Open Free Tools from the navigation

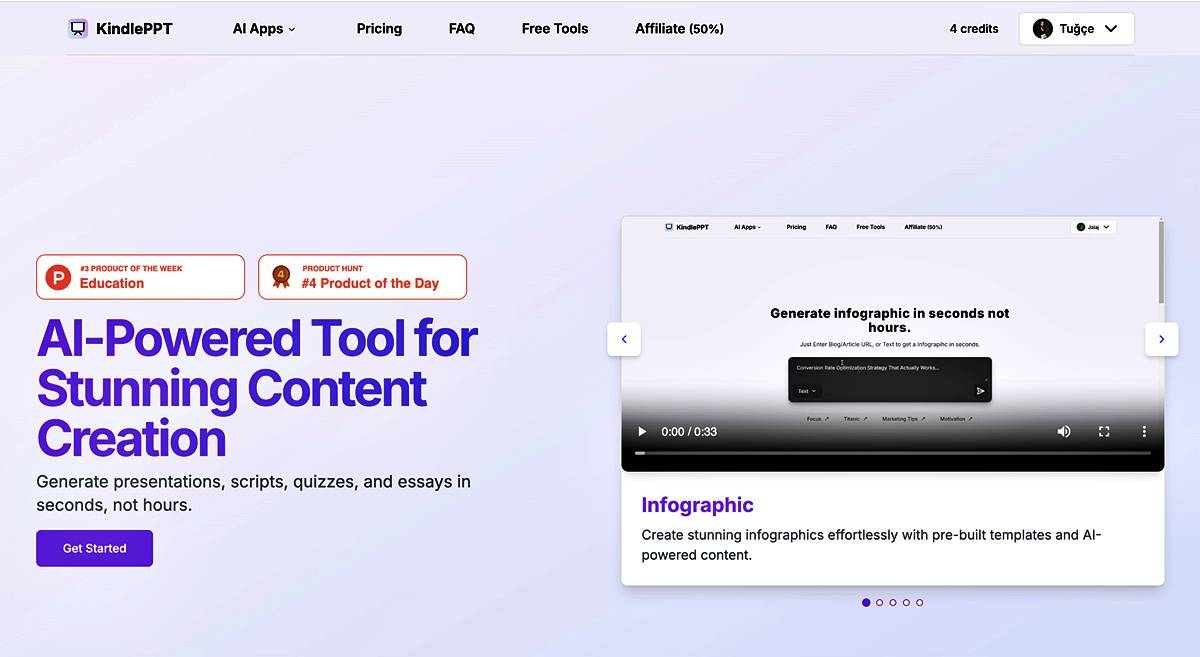click(x=555, y=29)
